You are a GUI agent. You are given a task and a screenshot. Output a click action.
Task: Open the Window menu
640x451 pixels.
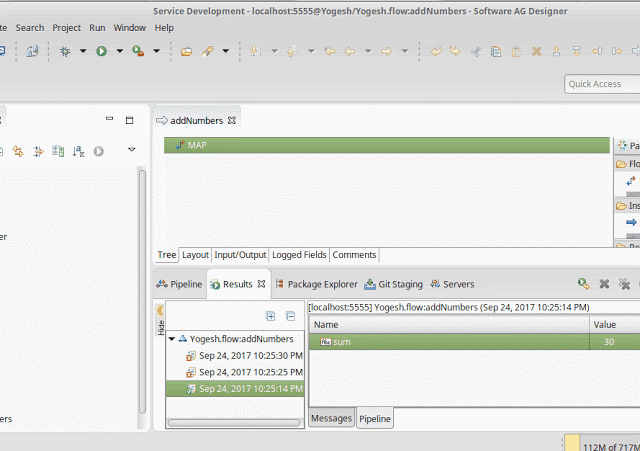coord(129,28)
